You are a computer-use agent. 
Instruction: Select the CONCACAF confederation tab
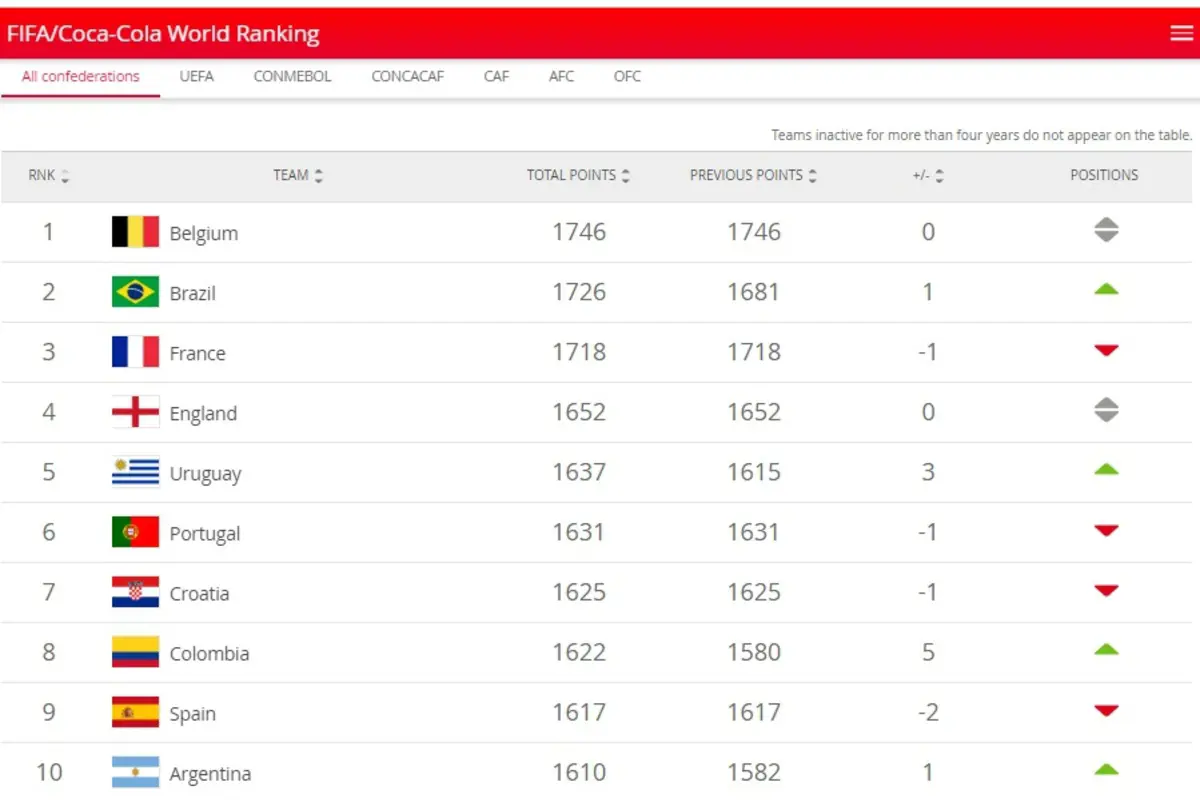[x=407, y=76]
